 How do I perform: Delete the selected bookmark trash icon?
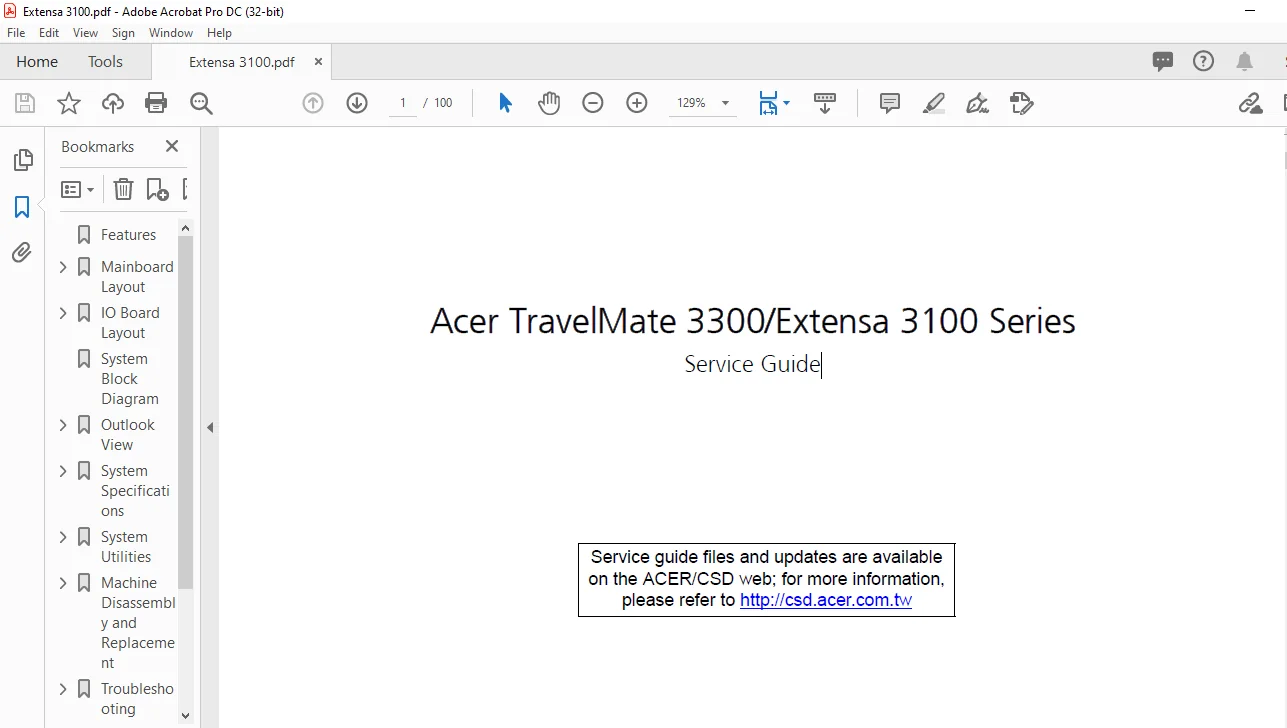pyautogui.click(x=123, y=189)
